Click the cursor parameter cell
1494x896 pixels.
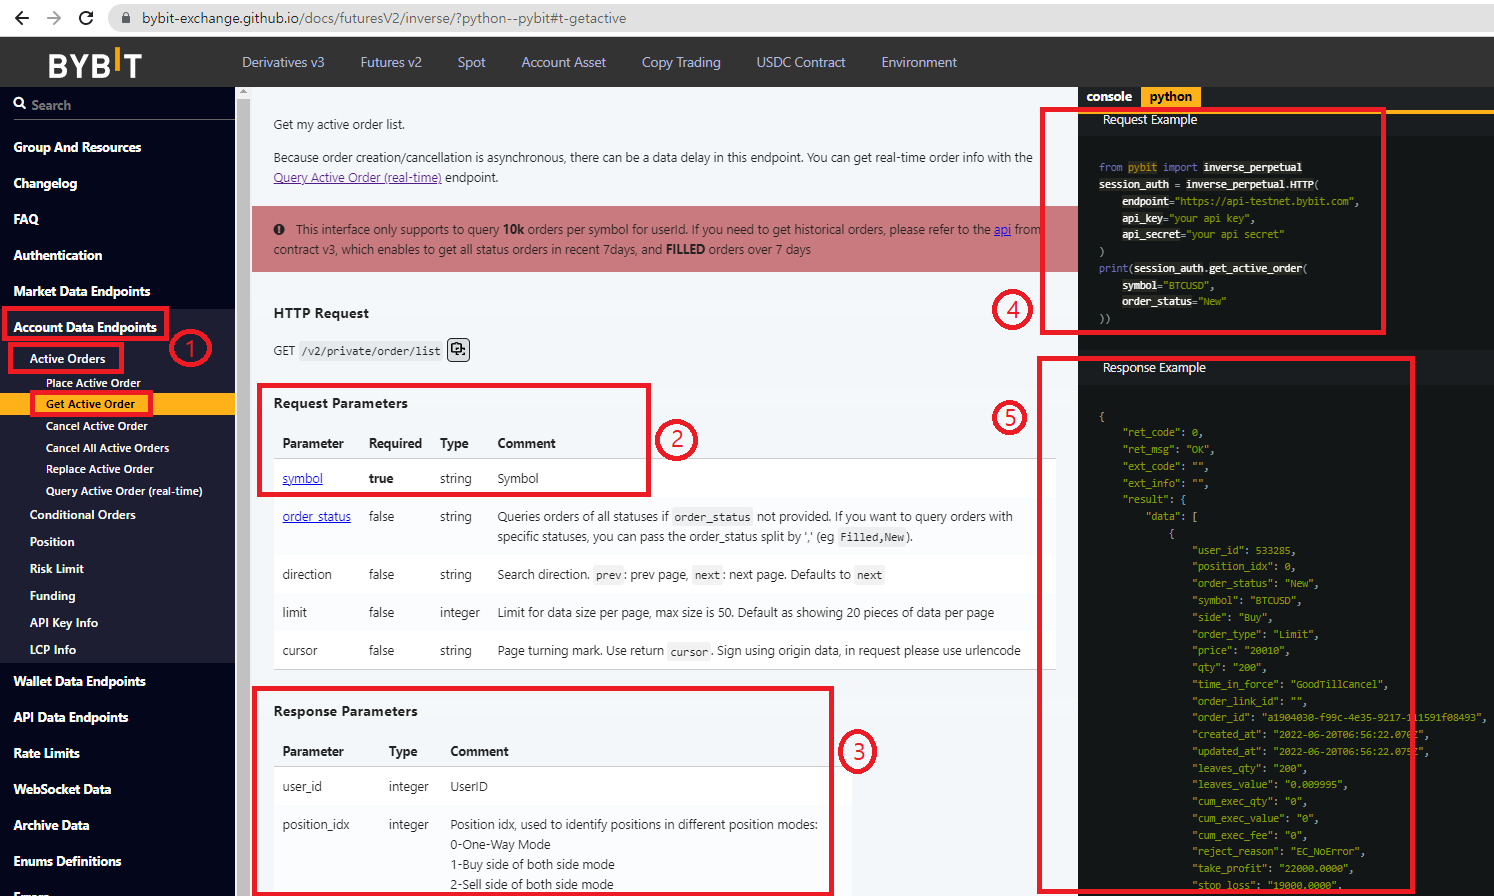click(299, 651)
